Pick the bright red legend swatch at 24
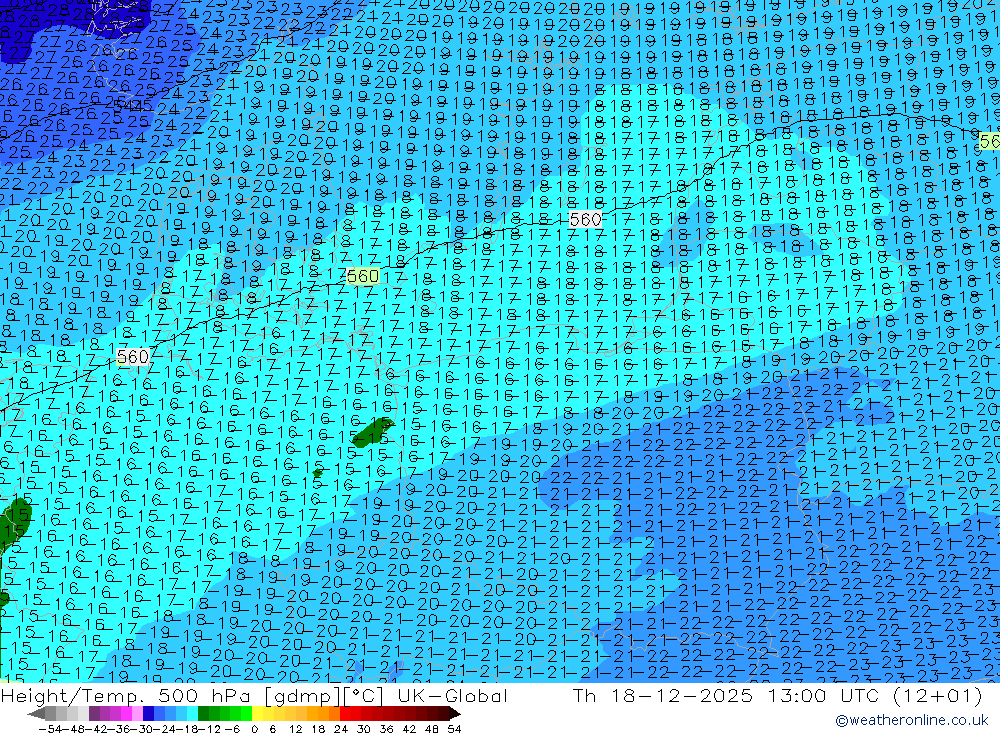The image size is (1000, 733). pyautogui.click(x=345, y=714)
